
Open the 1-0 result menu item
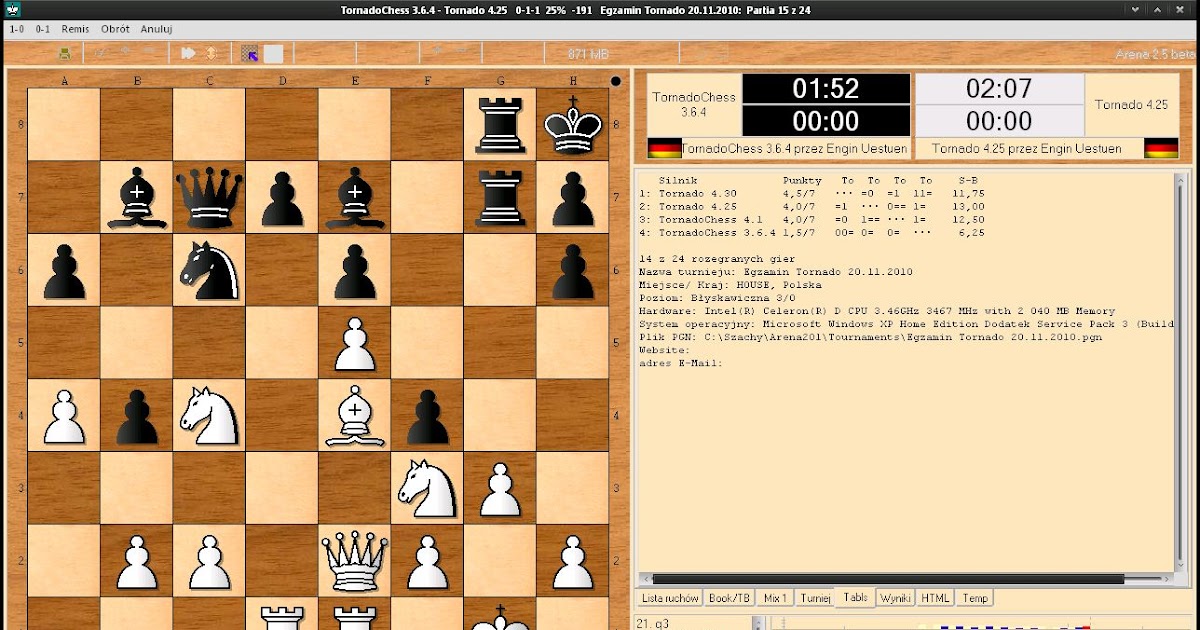click(x=17, y=29)
